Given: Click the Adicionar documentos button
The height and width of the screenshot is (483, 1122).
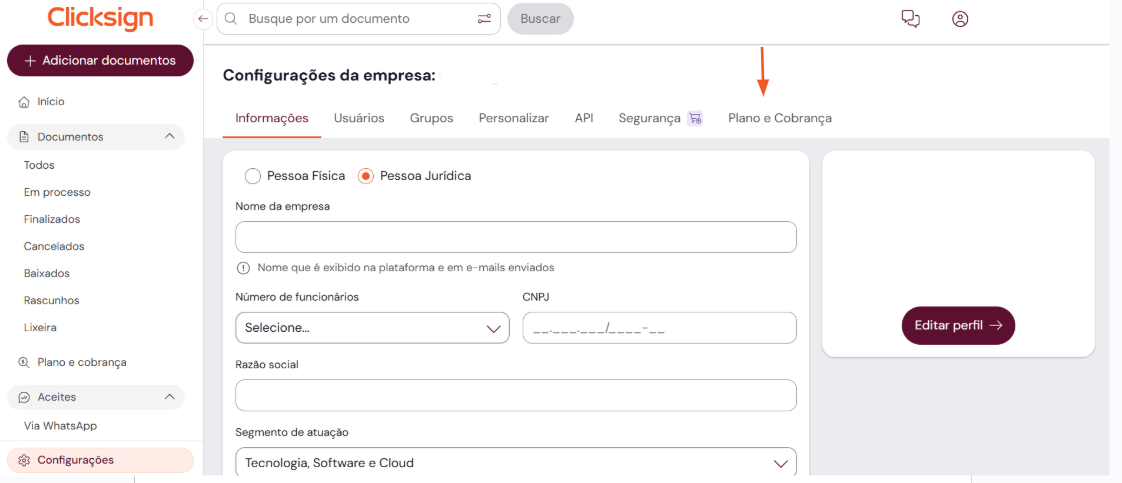Looking at the screenshot, I should pyautogui.click(x=100, y=61).
